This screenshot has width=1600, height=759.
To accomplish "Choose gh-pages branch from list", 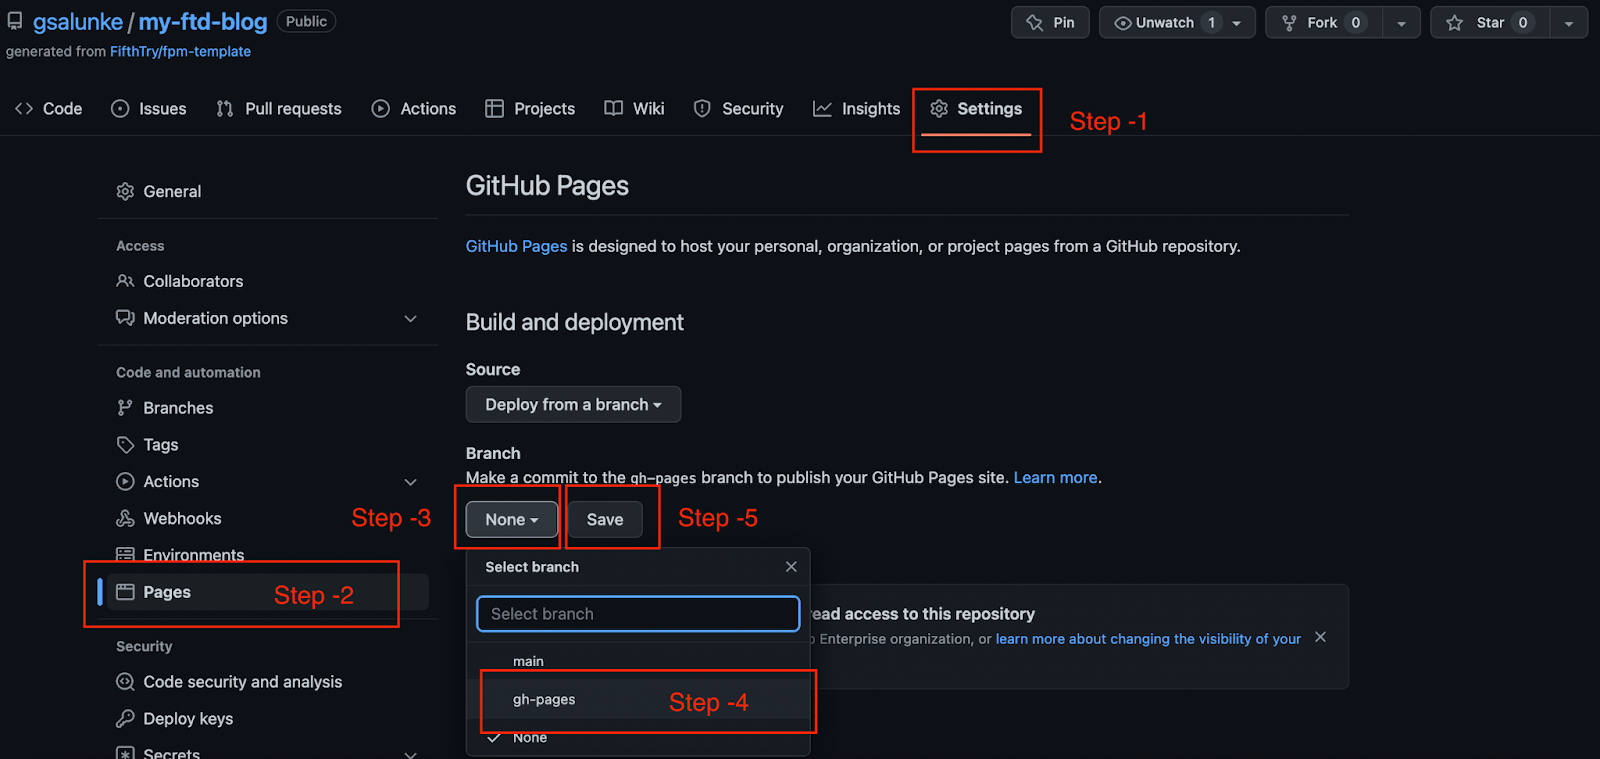I will (x=638, y=700).
